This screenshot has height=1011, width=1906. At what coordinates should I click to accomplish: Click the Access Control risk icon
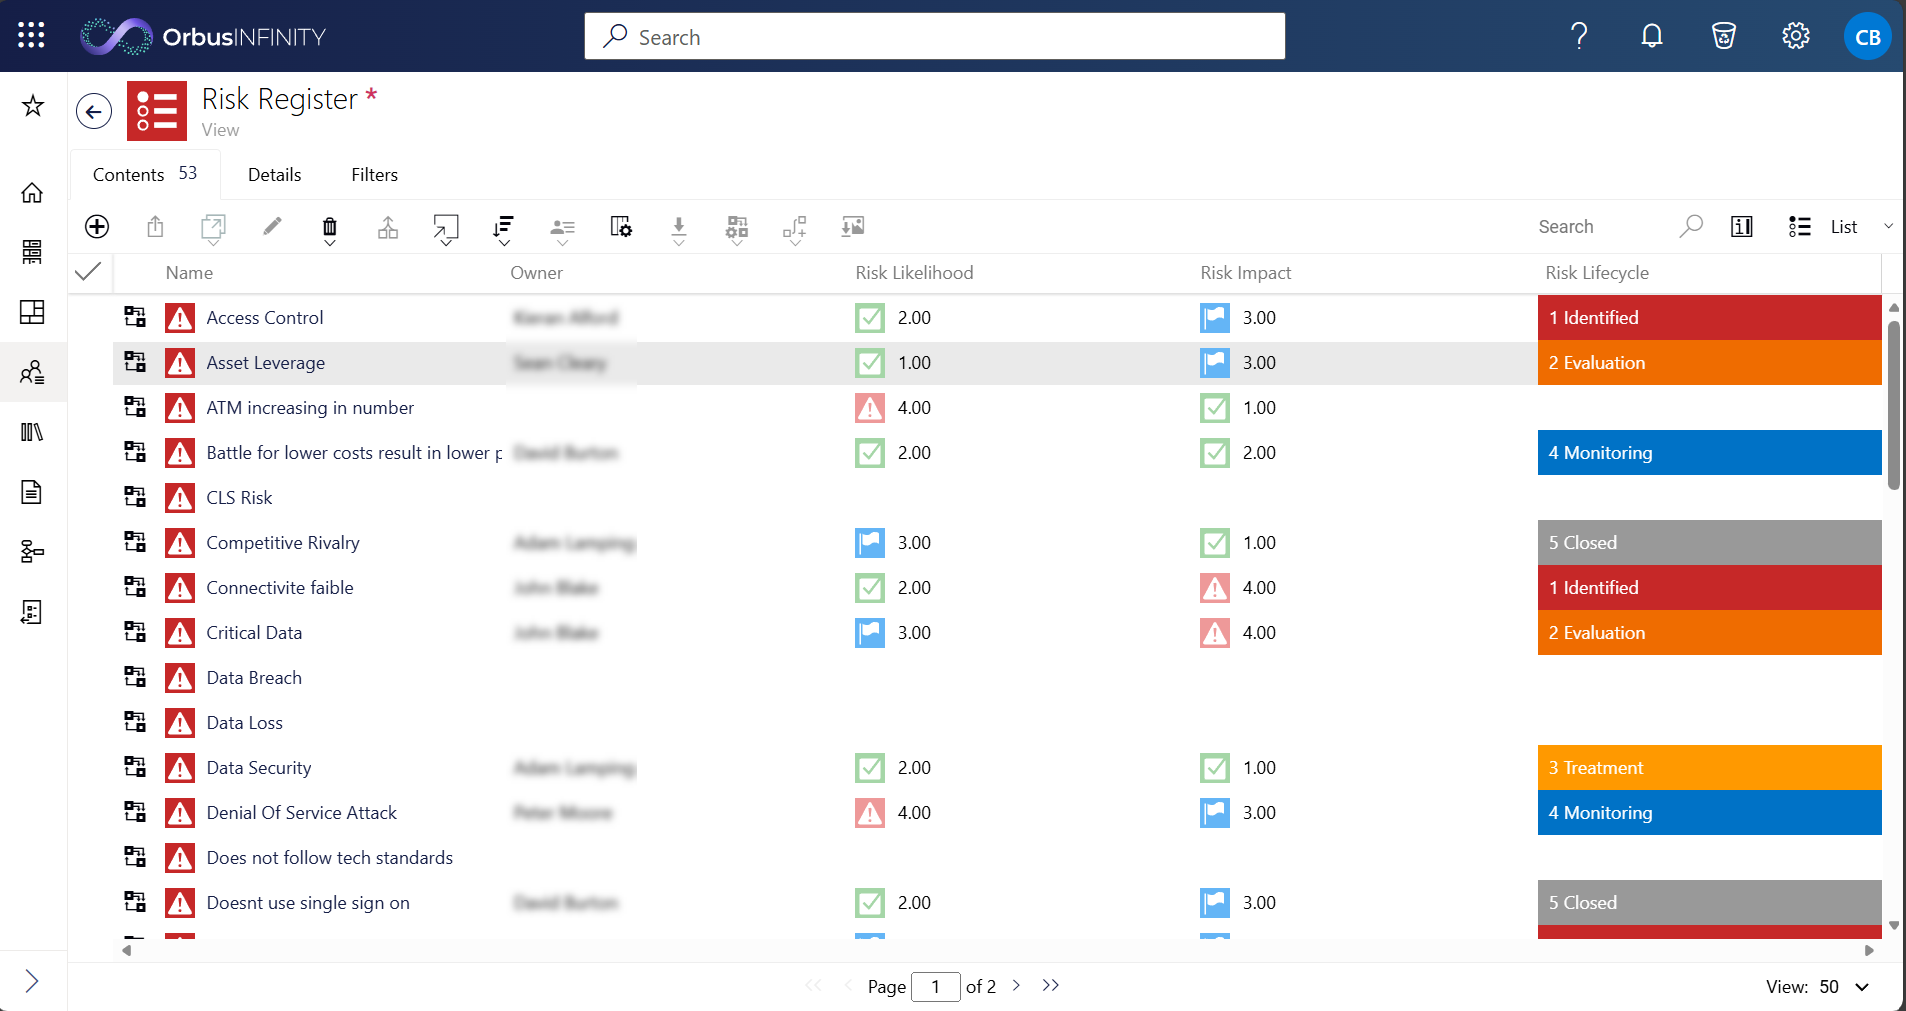(x=180, y=318)
